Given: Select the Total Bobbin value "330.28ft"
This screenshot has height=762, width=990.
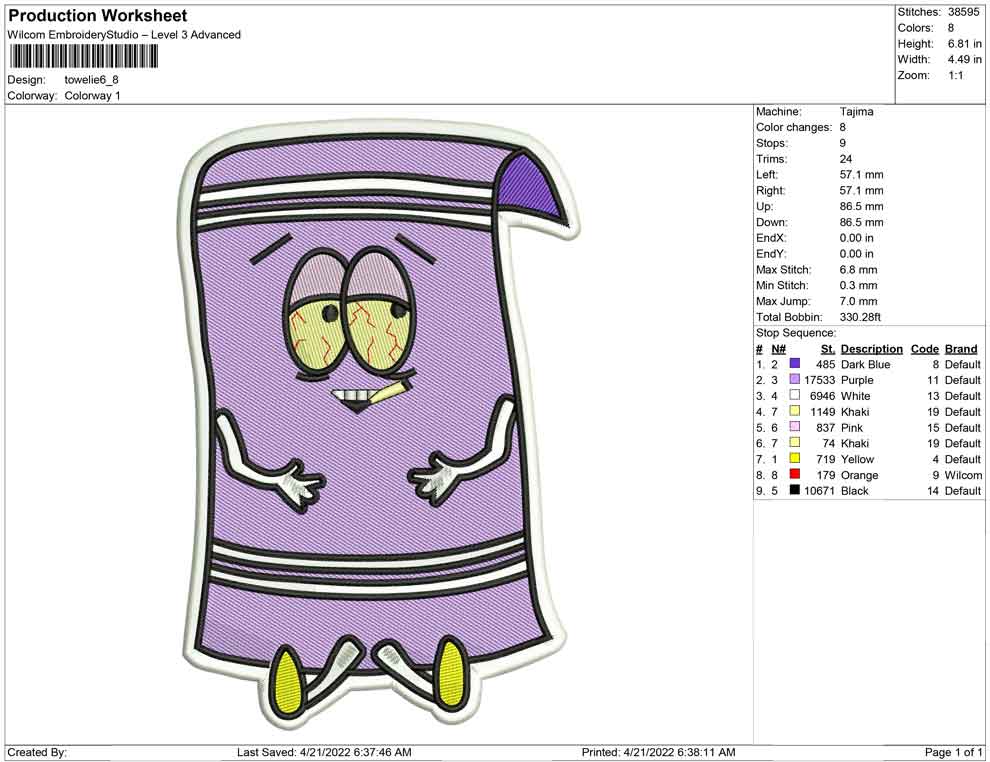Looking at the screenshot, I should [860, 317].
